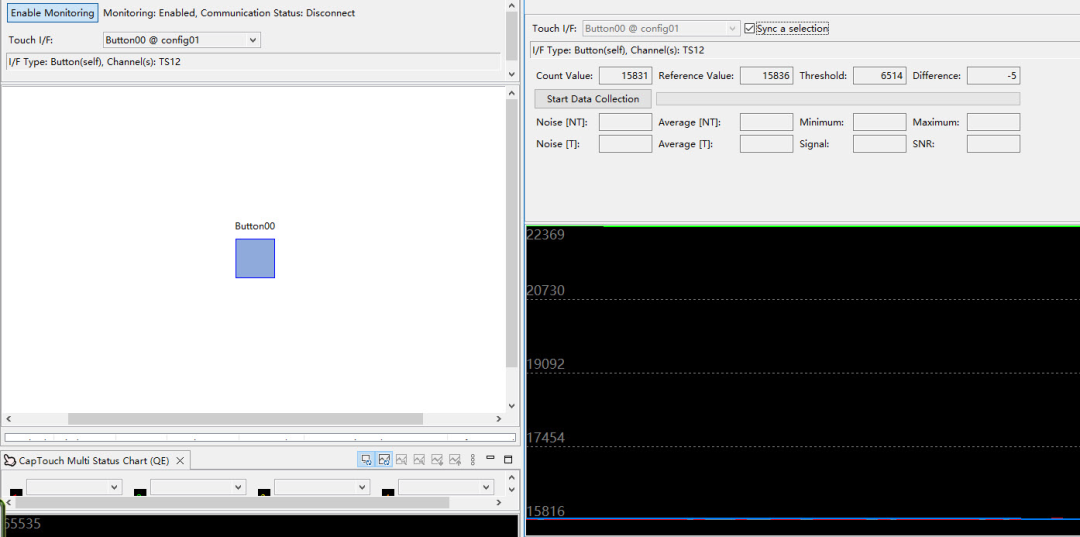Click the 22369 axis label on the graph

point(546,235)
